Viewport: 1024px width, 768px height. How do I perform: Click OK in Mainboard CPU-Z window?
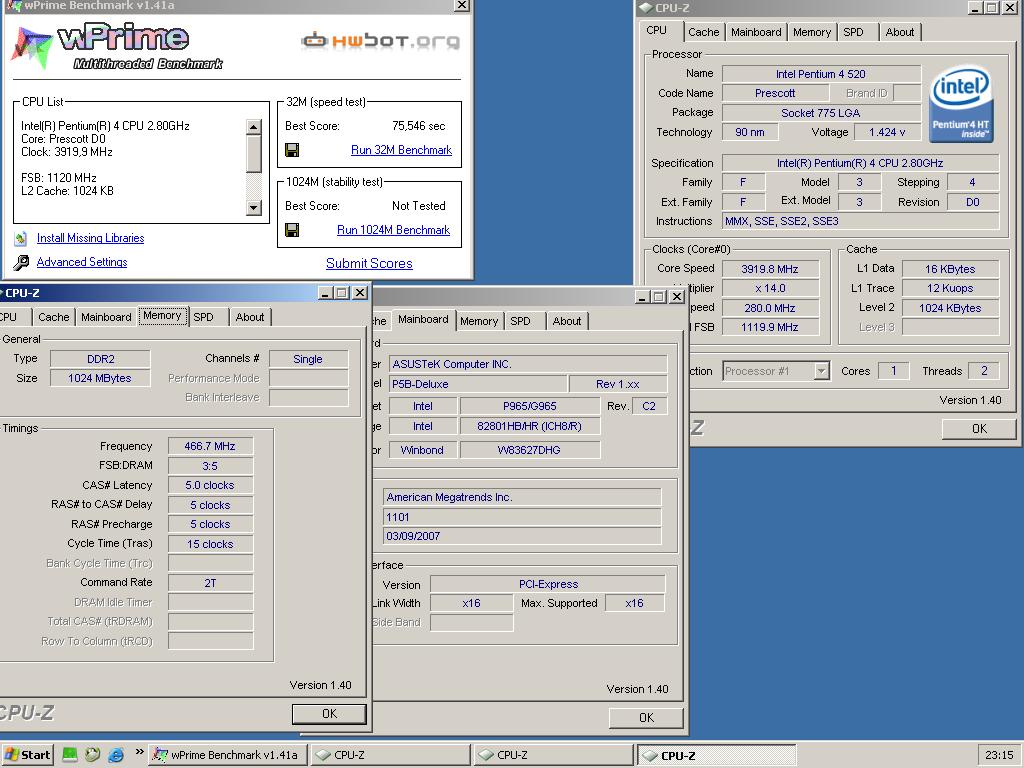tap(647, 718)
